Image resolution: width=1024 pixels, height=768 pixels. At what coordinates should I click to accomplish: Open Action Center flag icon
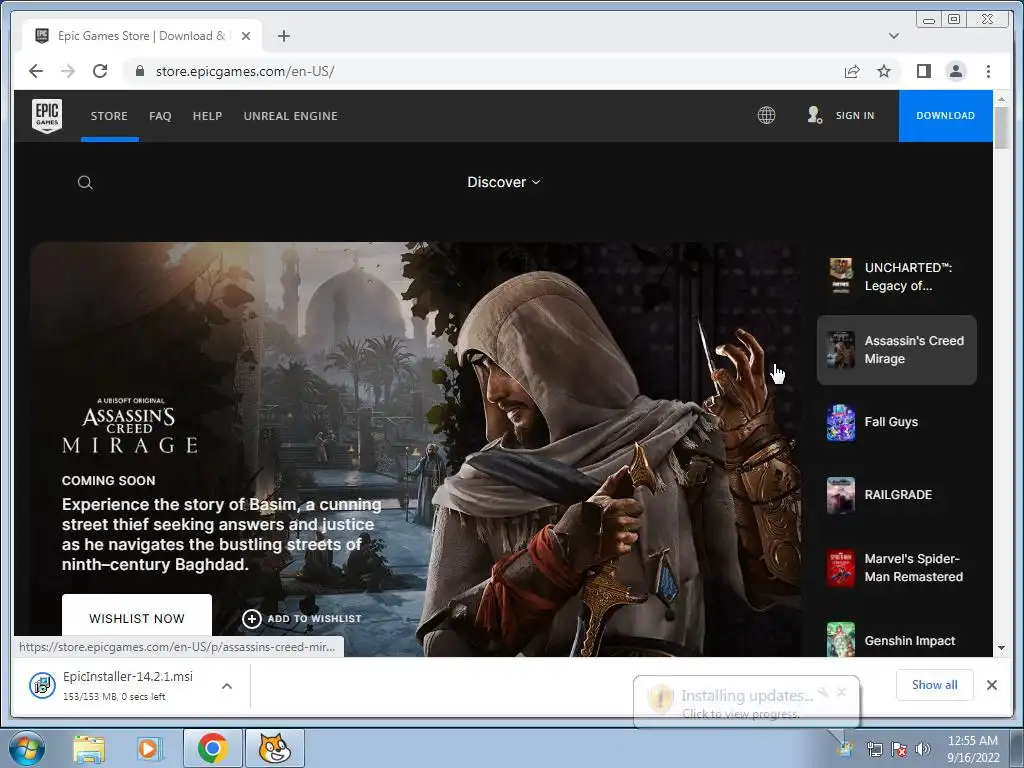(x=899, y=748)
